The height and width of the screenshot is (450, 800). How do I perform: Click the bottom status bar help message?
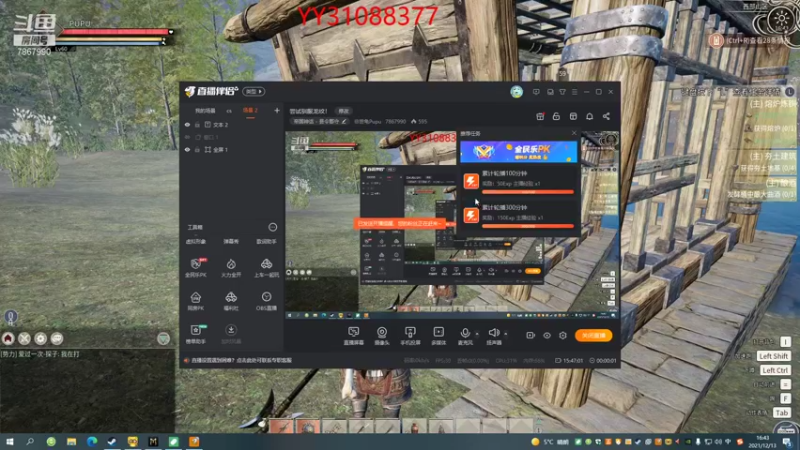point(242,360)
